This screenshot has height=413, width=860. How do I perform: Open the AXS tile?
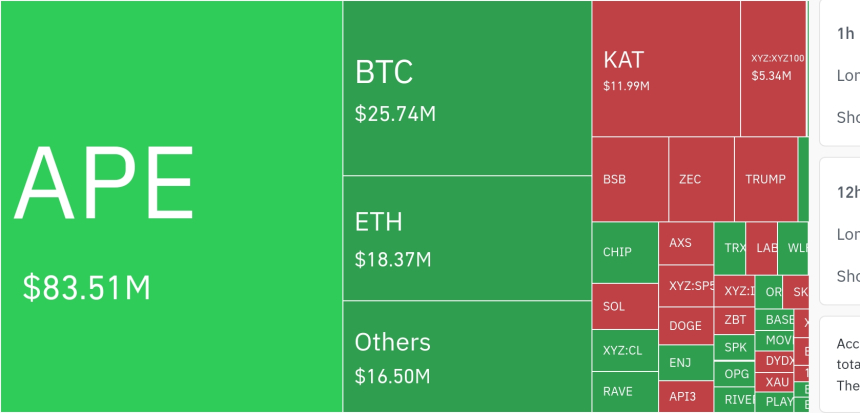[x=685, y=243]
